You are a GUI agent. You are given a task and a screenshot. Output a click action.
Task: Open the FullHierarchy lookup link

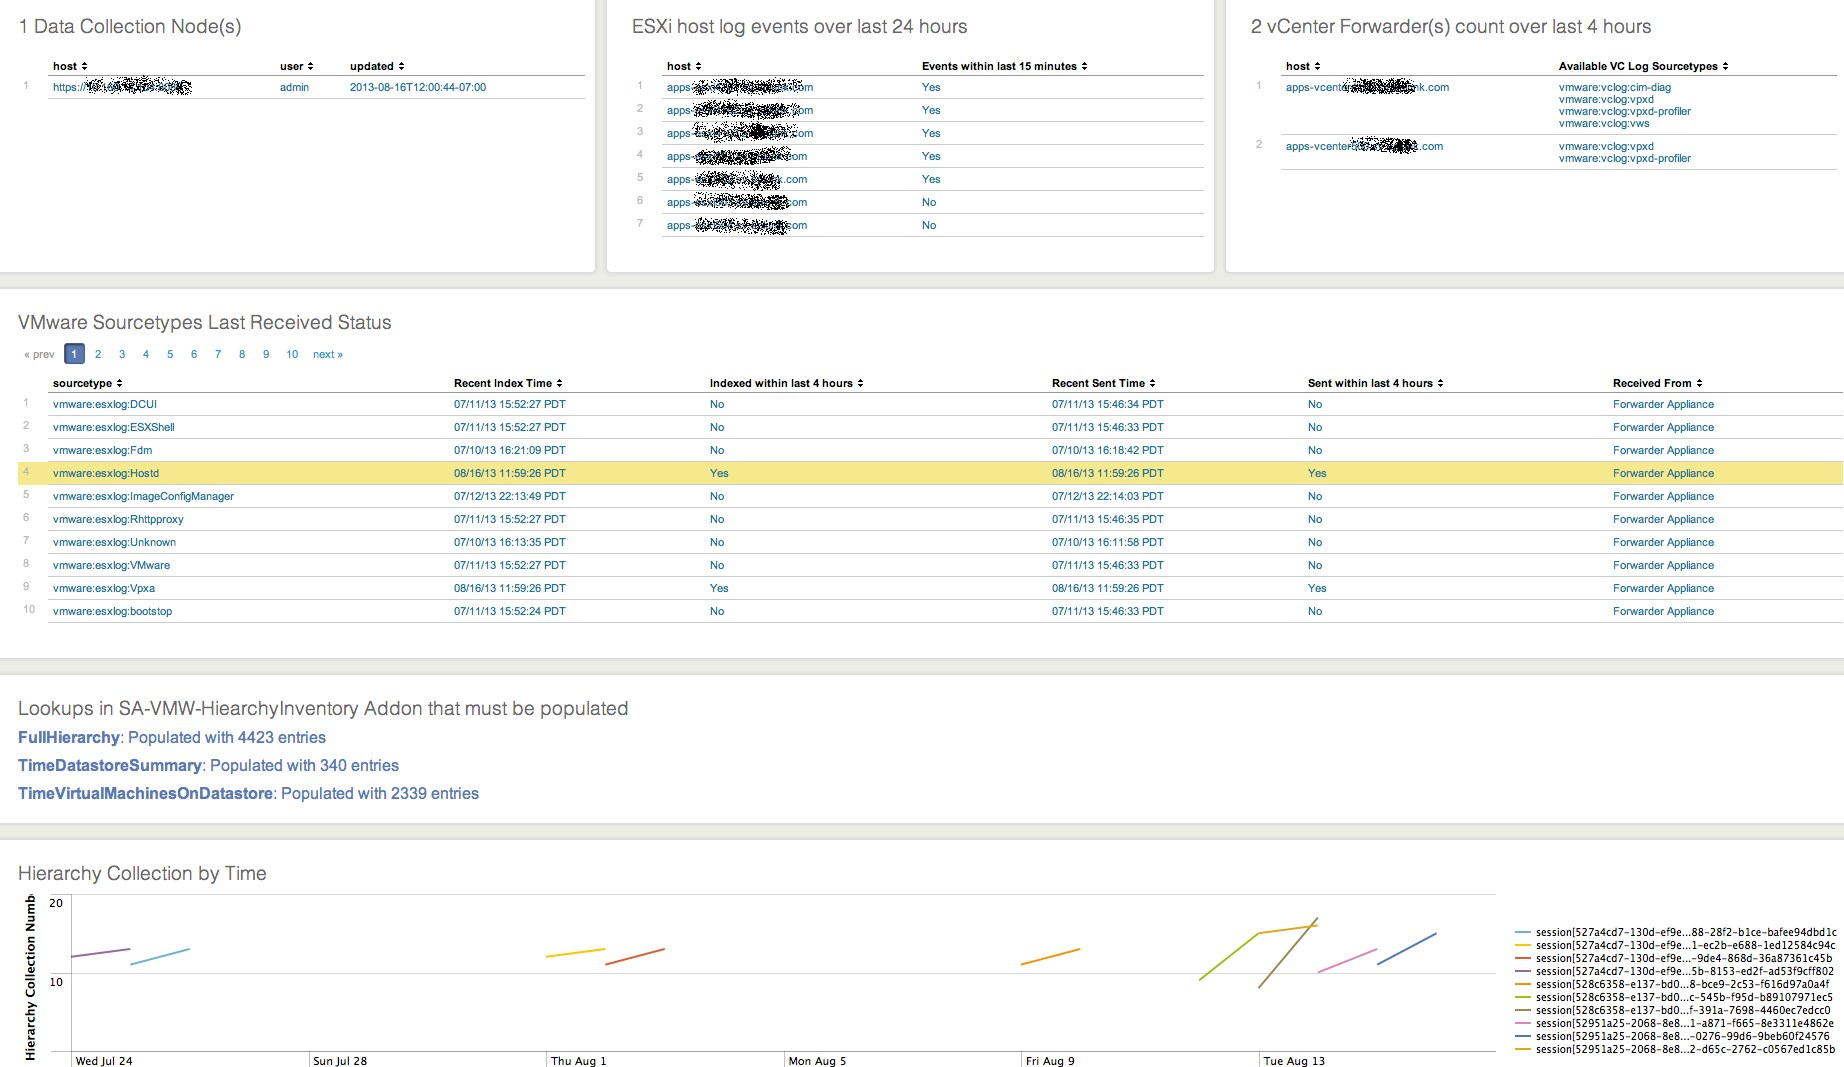click(69, 737)
